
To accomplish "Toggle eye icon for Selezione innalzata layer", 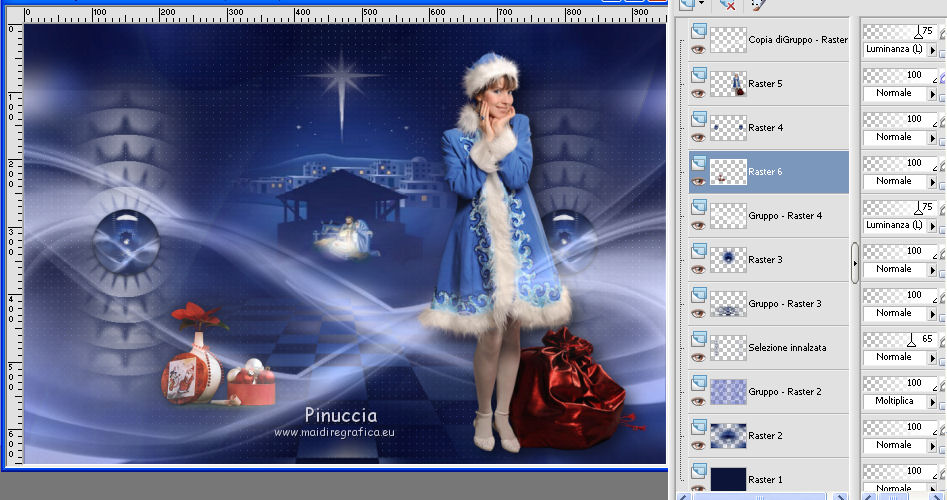I will point(698,358).
